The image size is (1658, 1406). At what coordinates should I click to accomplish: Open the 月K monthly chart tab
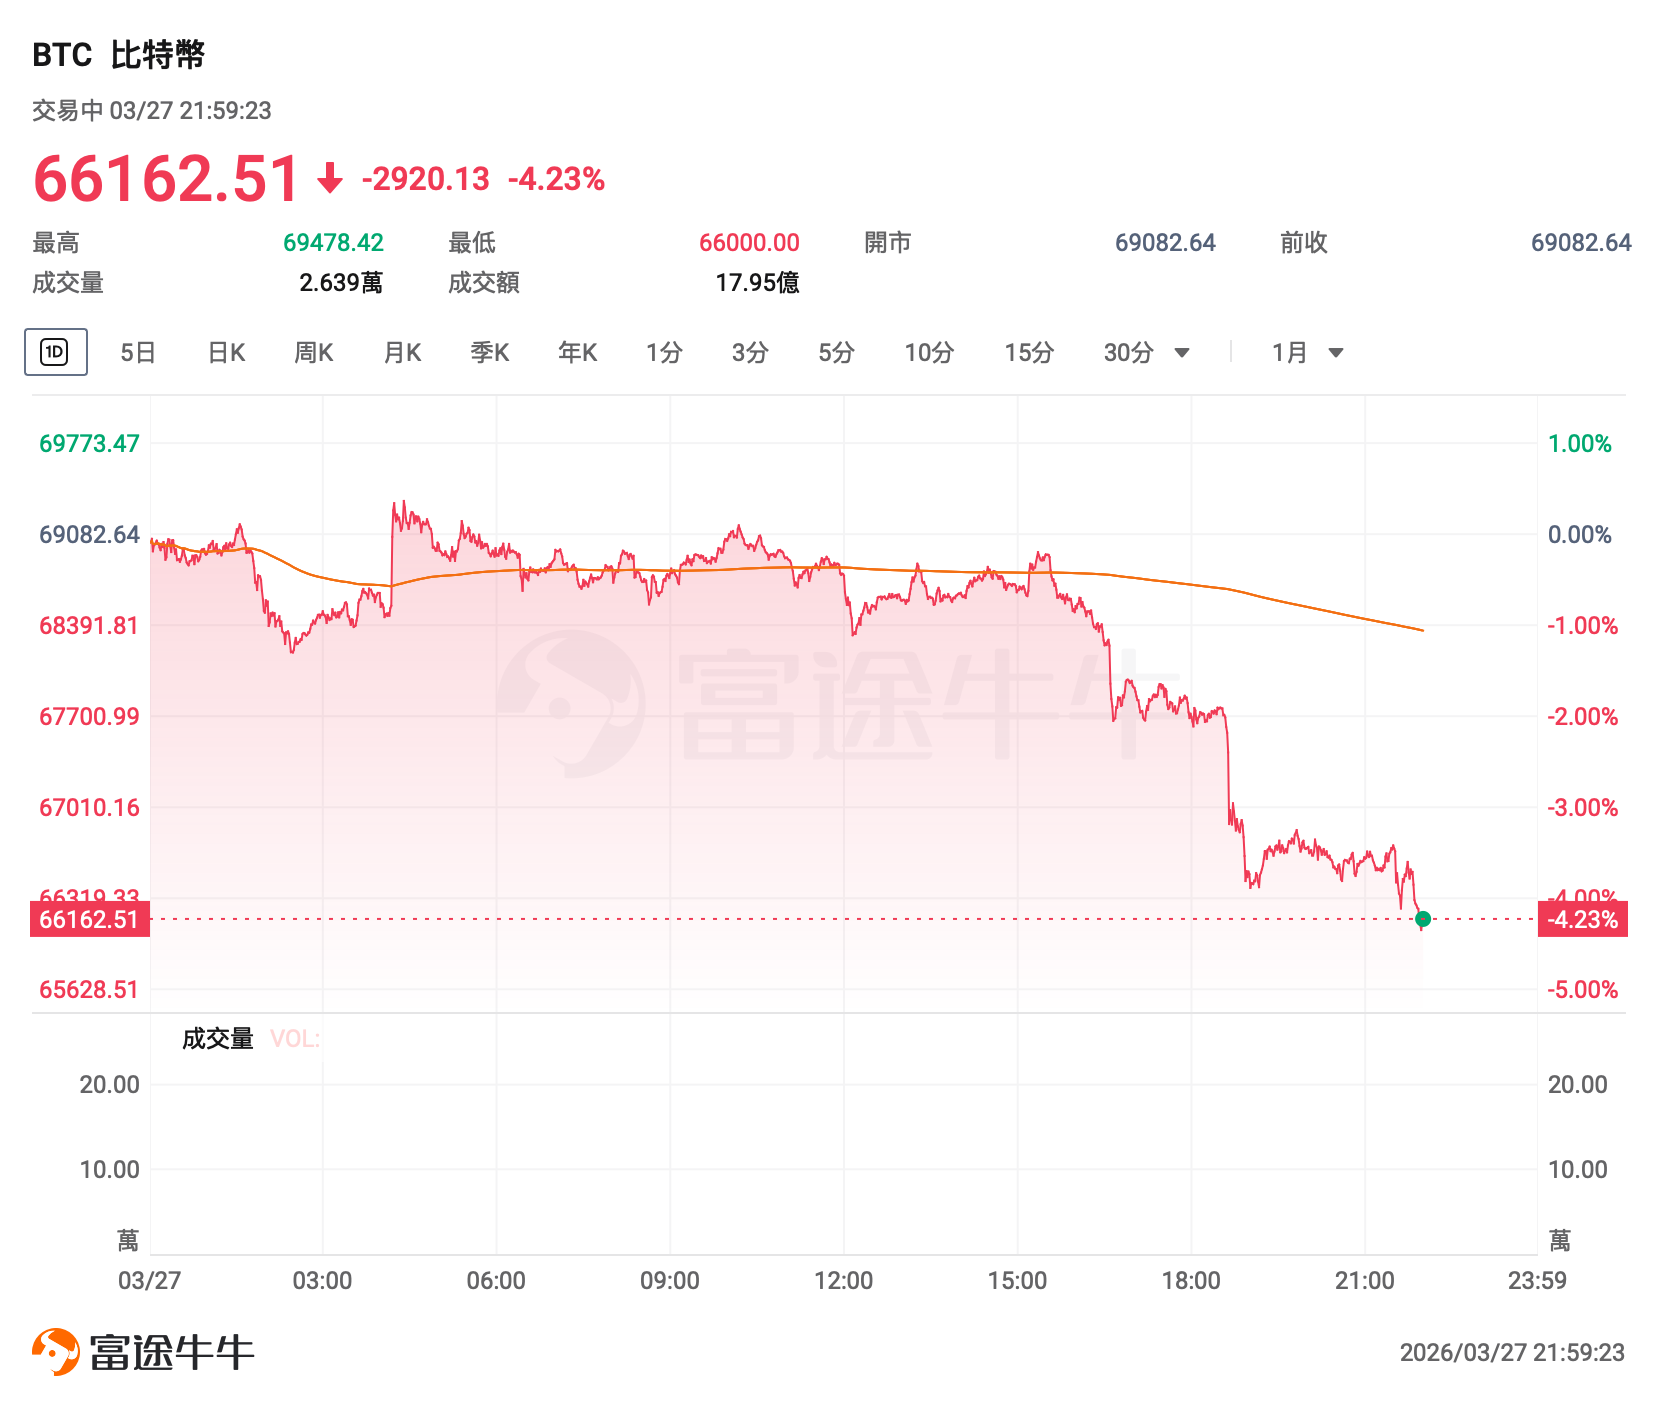[x=402, y=353]
